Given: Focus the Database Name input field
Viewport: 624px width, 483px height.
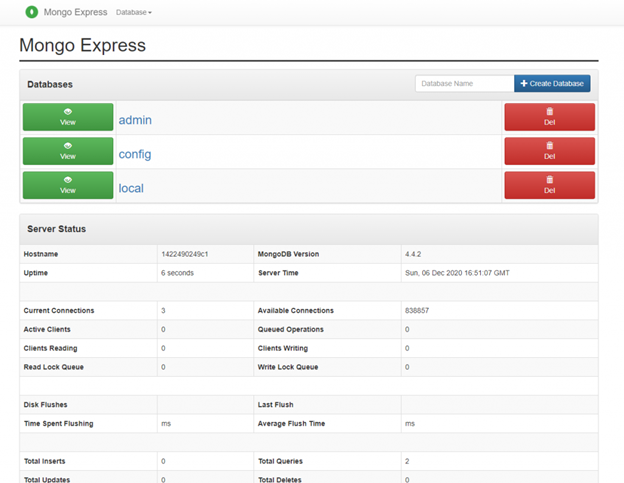Looking at the screenshot, I should point(464,84).
